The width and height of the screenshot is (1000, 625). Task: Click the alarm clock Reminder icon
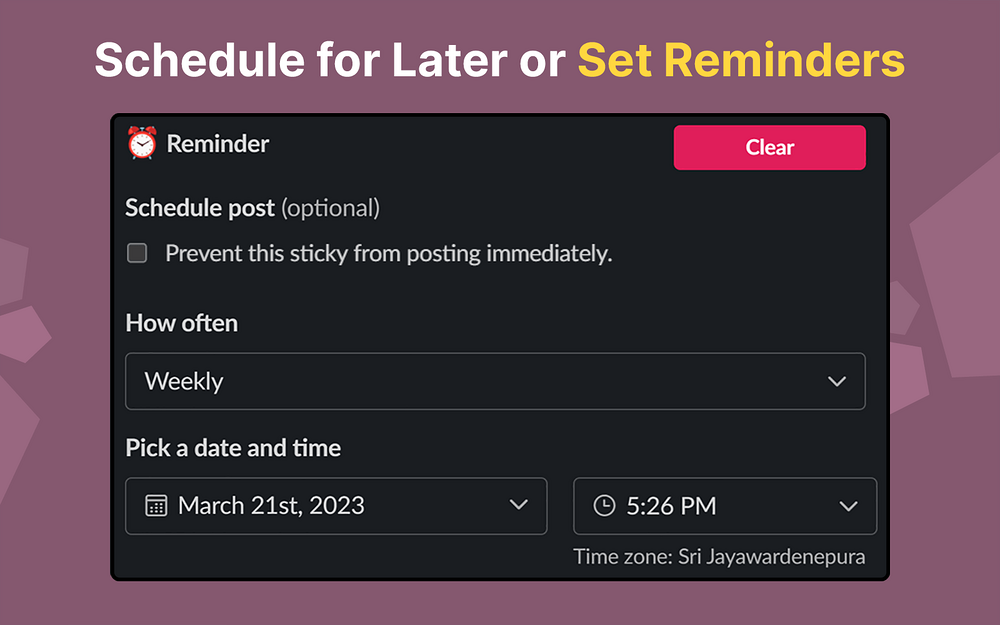tap(142, 143)
